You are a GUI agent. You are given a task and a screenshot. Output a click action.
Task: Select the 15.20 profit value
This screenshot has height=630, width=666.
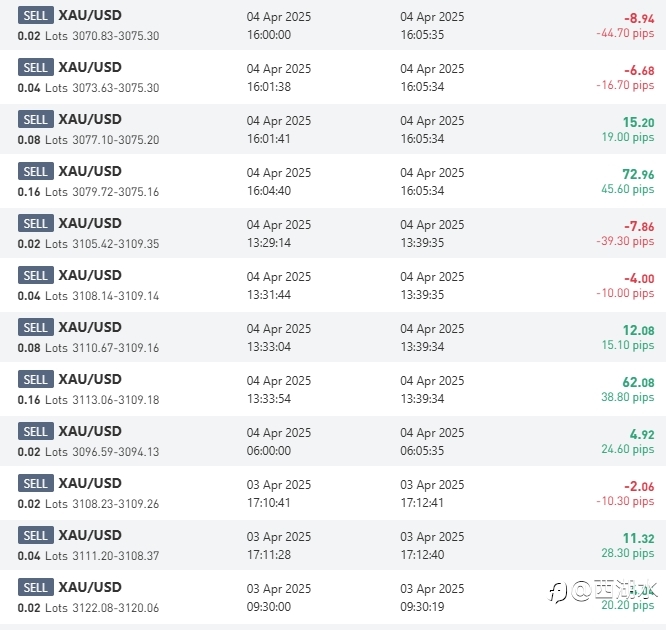point(638,123)
